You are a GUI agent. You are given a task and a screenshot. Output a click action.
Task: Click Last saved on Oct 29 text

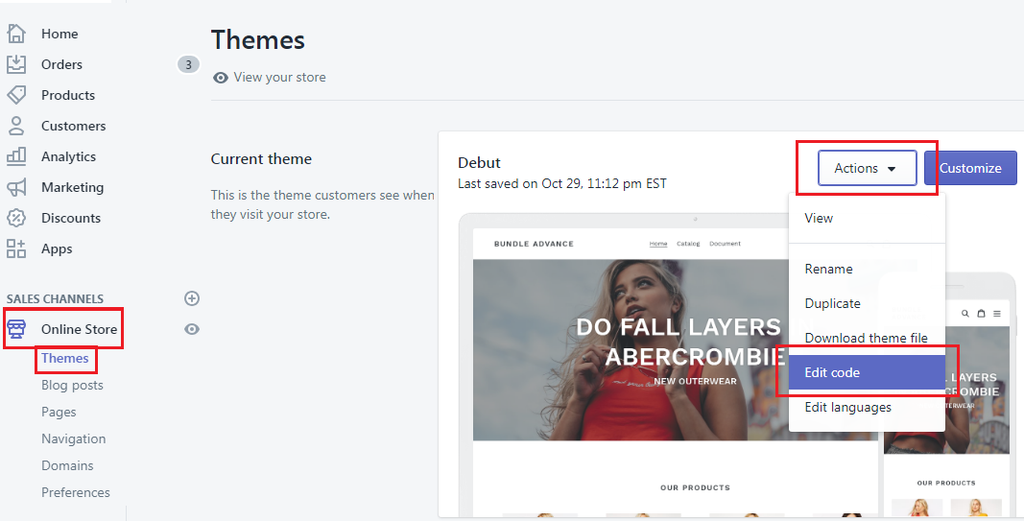[x=562, y=183]
